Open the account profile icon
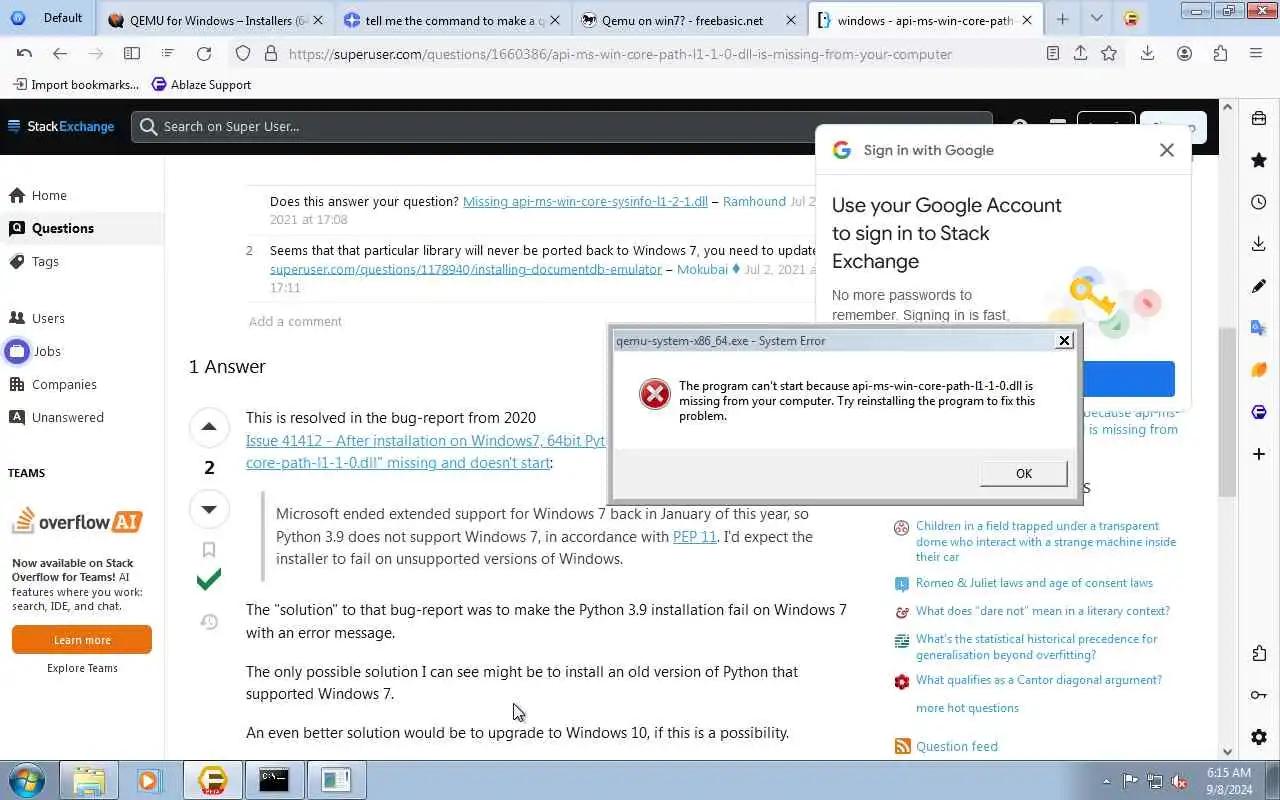 click(1184, 54)
